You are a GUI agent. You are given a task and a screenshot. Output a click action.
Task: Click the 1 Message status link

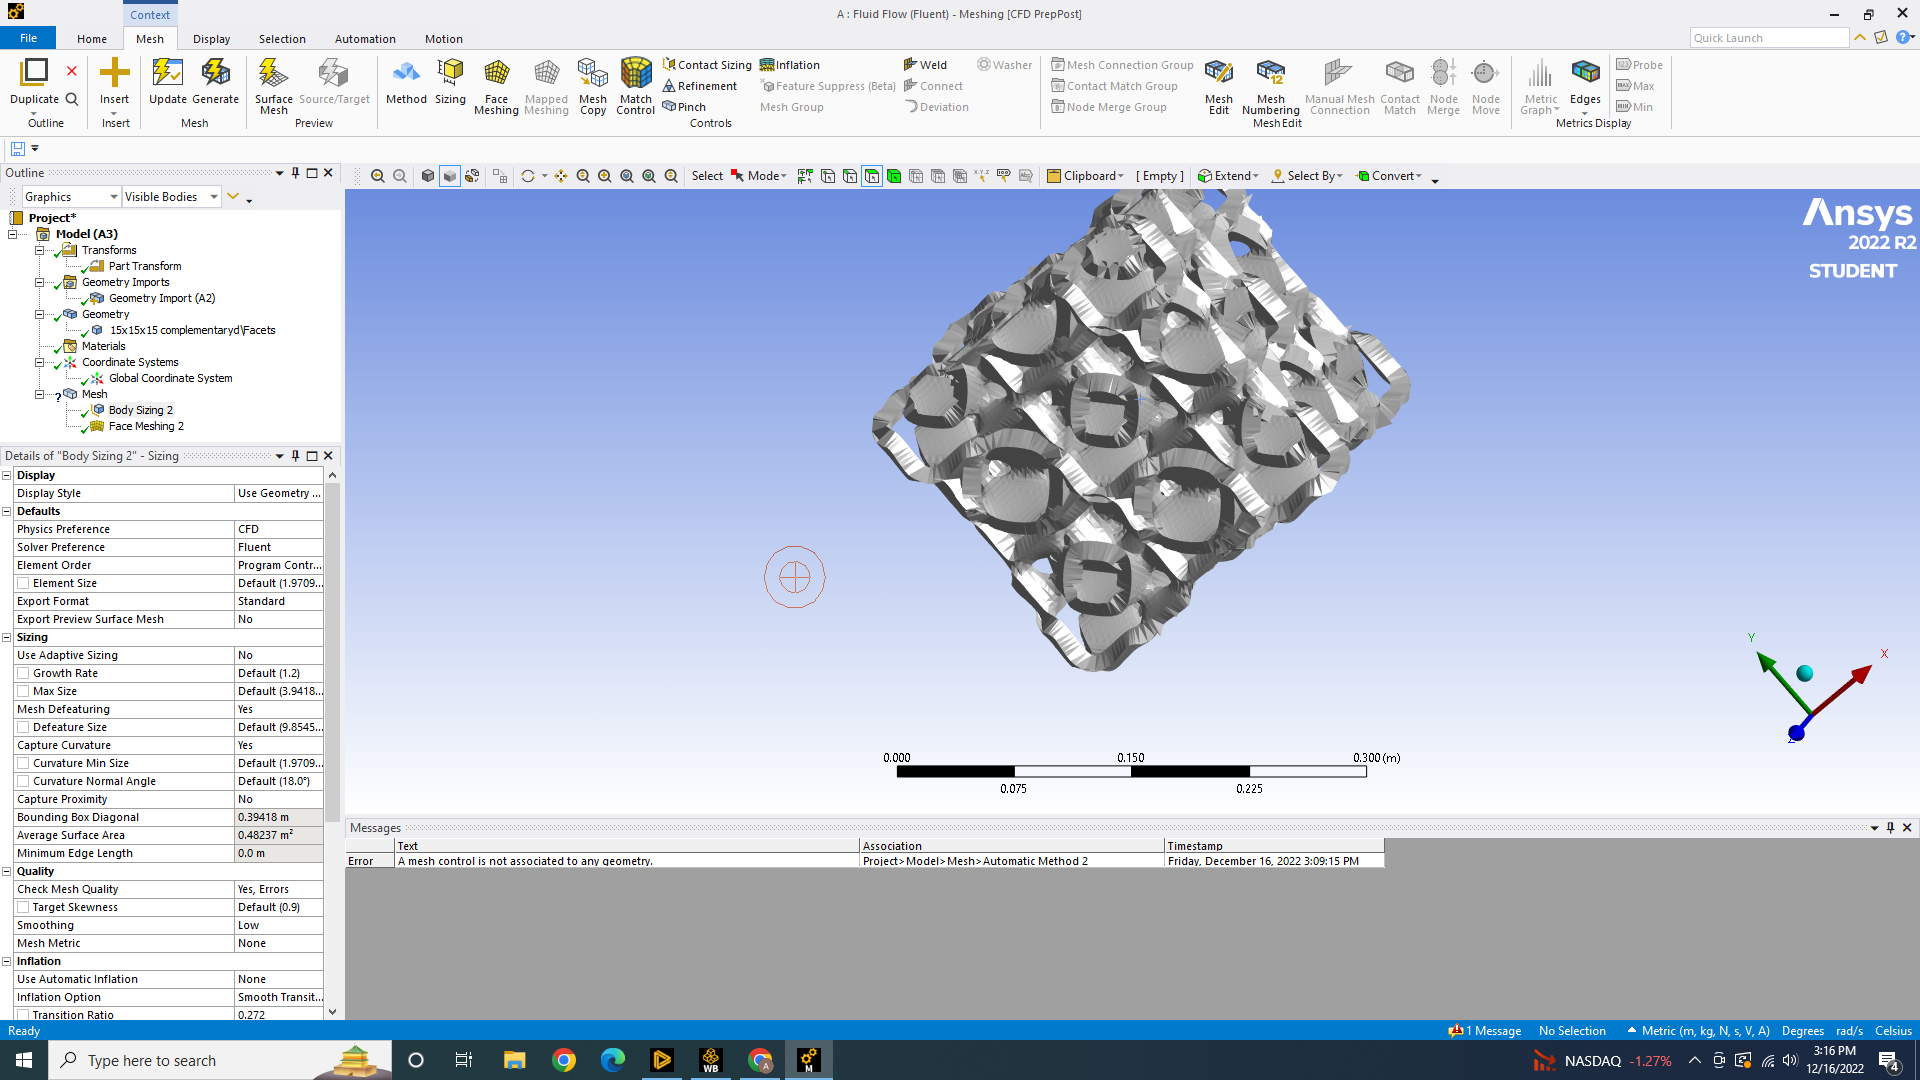pos(1485,1031)
